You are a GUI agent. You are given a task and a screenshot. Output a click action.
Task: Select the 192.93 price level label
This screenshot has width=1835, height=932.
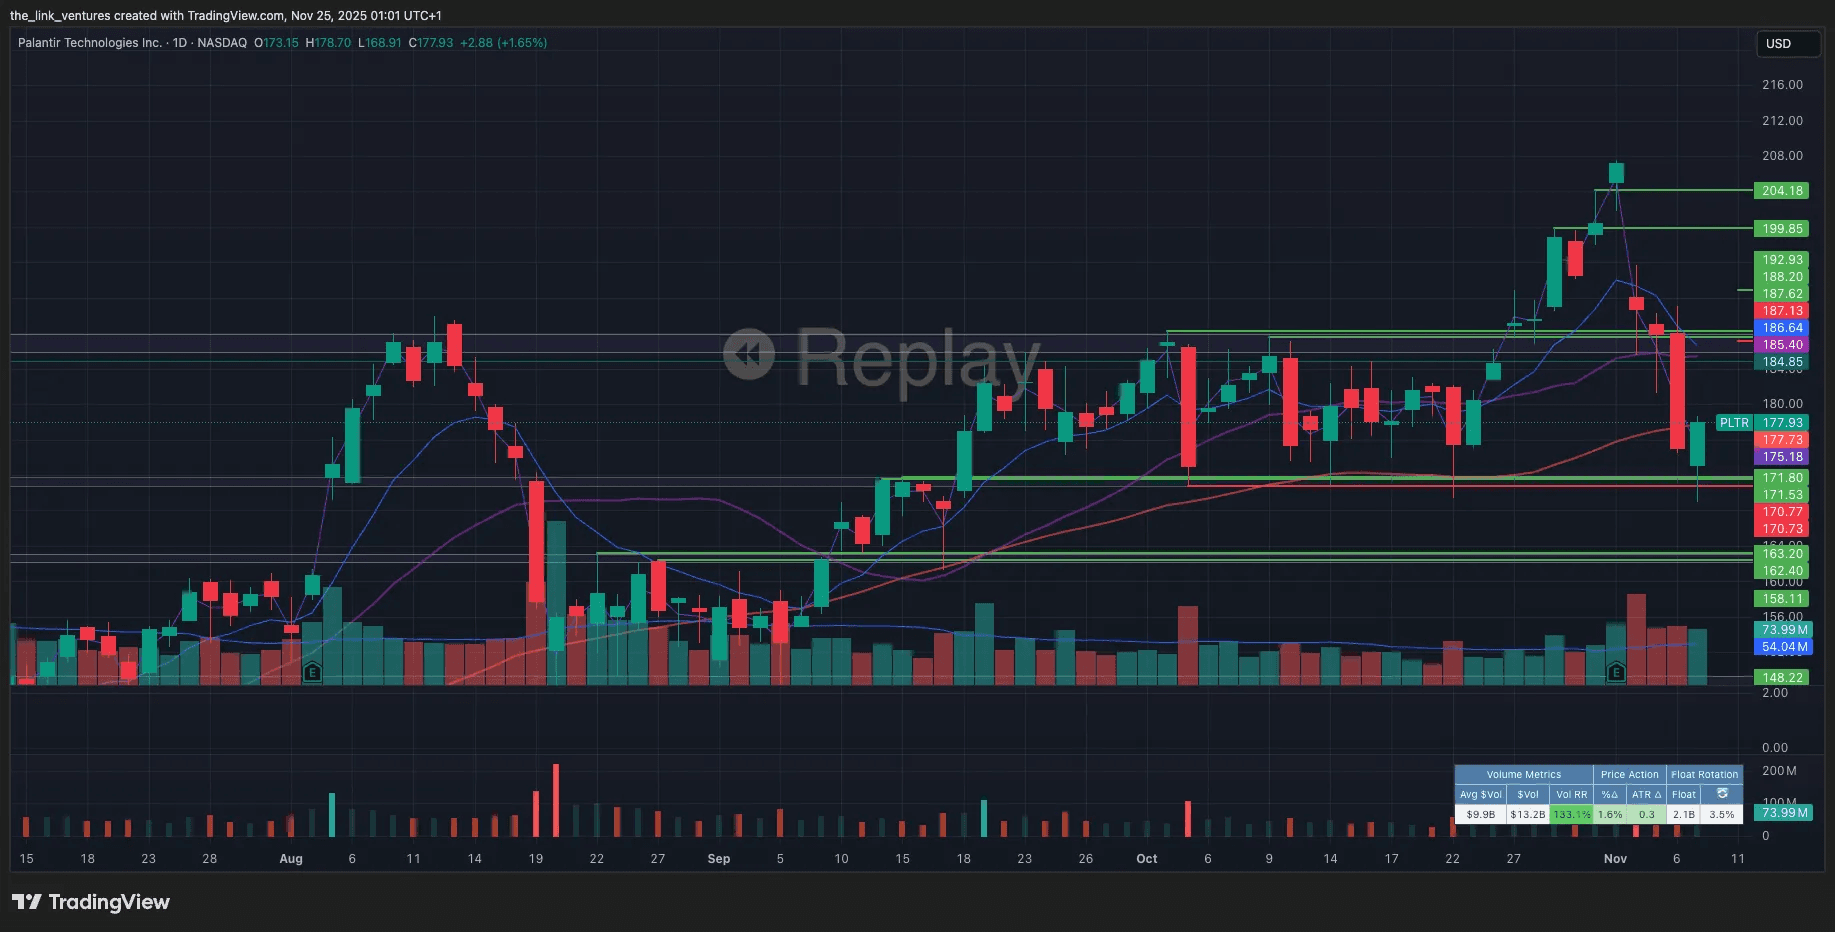[x=1782, y=260]
